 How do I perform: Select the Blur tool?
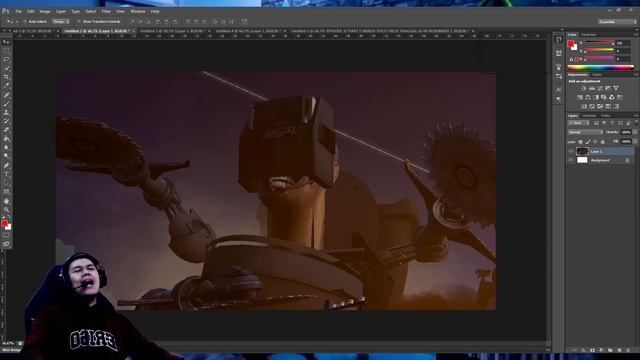(x=6, y=147)
